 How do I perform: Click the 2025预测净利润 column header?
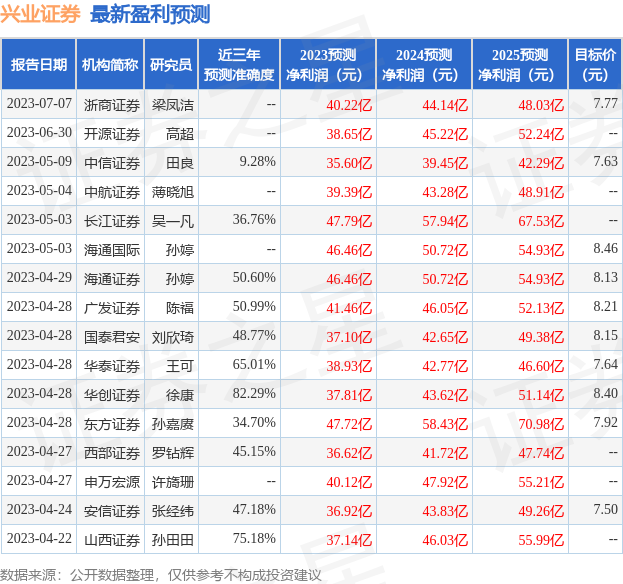click(519, 65)
